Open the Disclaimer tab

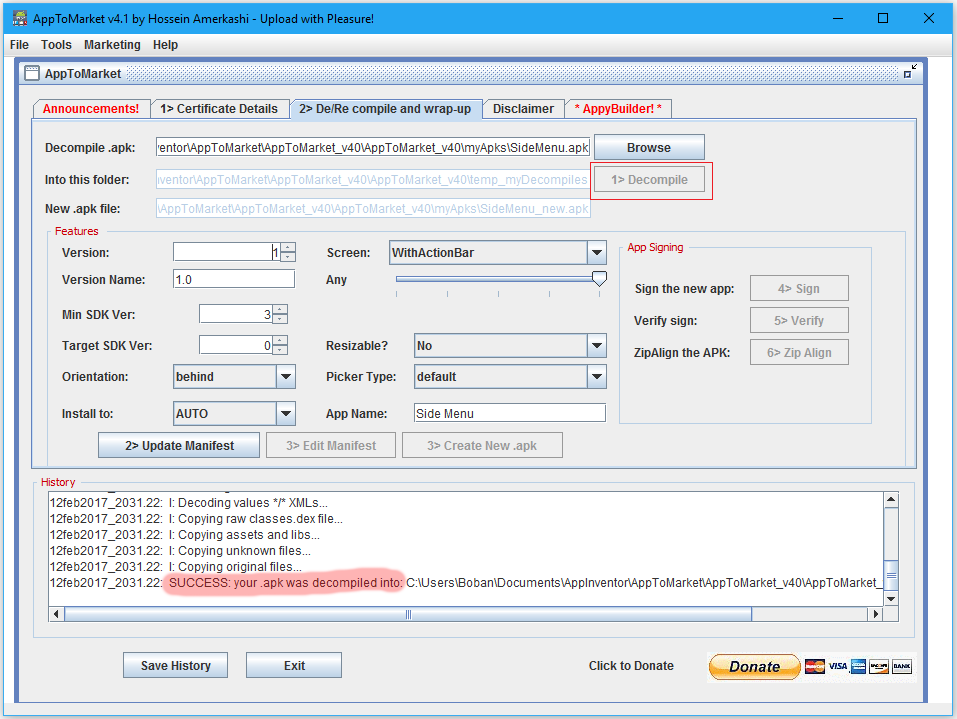pos(523,109)
